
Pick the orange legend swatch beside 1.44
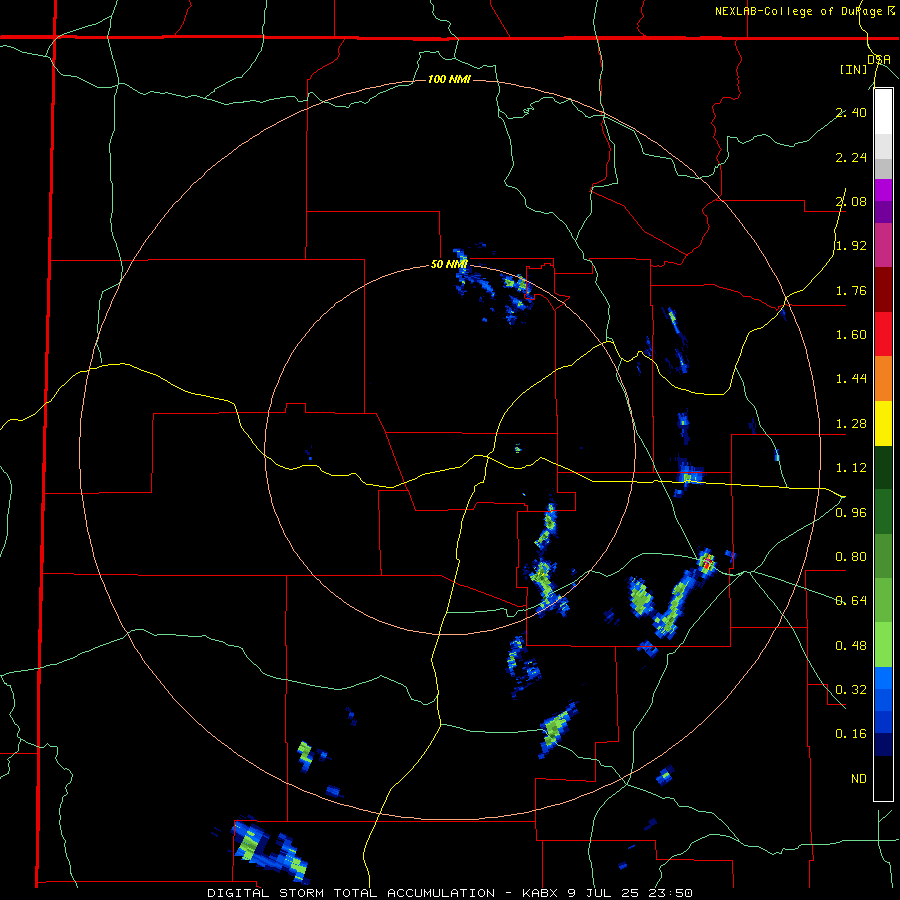pyautogui.click(x=883, y=378)
